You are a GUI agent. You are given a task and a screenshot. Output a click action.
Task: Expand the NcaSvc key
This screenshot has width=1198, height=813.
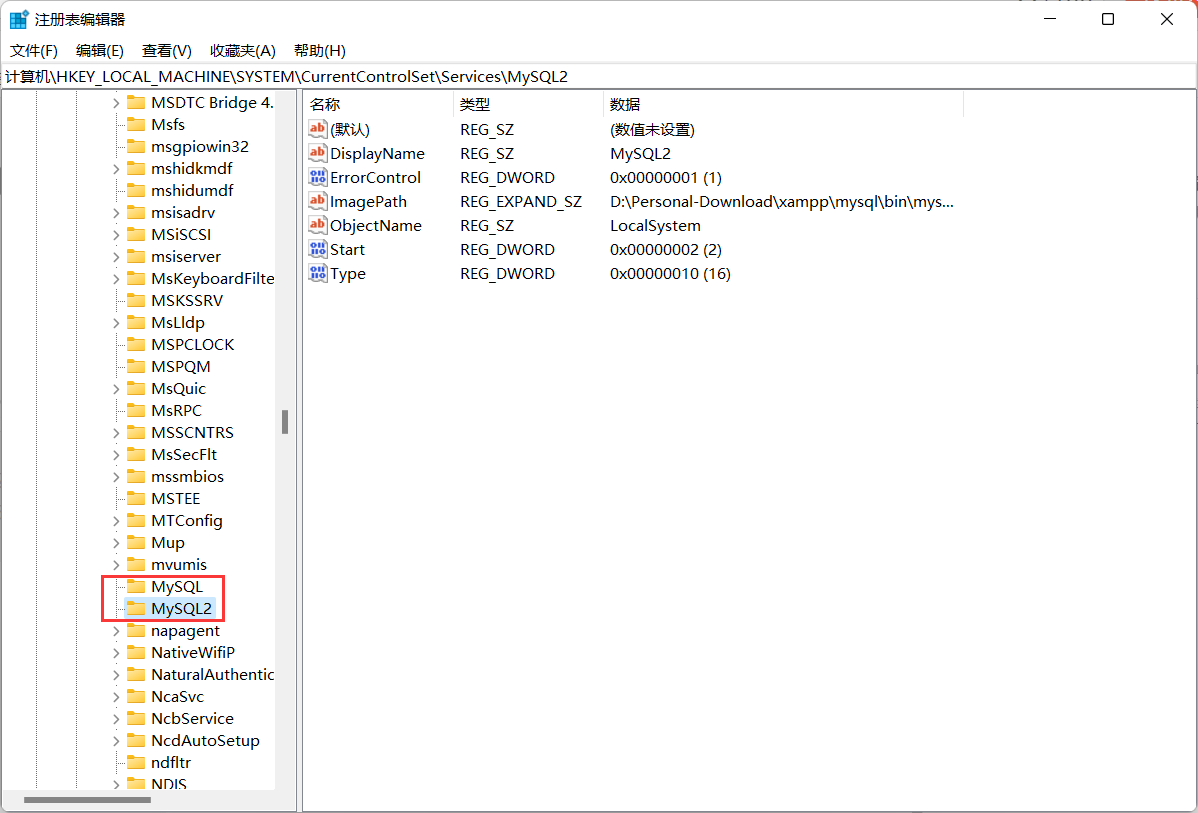coord(116,697)
